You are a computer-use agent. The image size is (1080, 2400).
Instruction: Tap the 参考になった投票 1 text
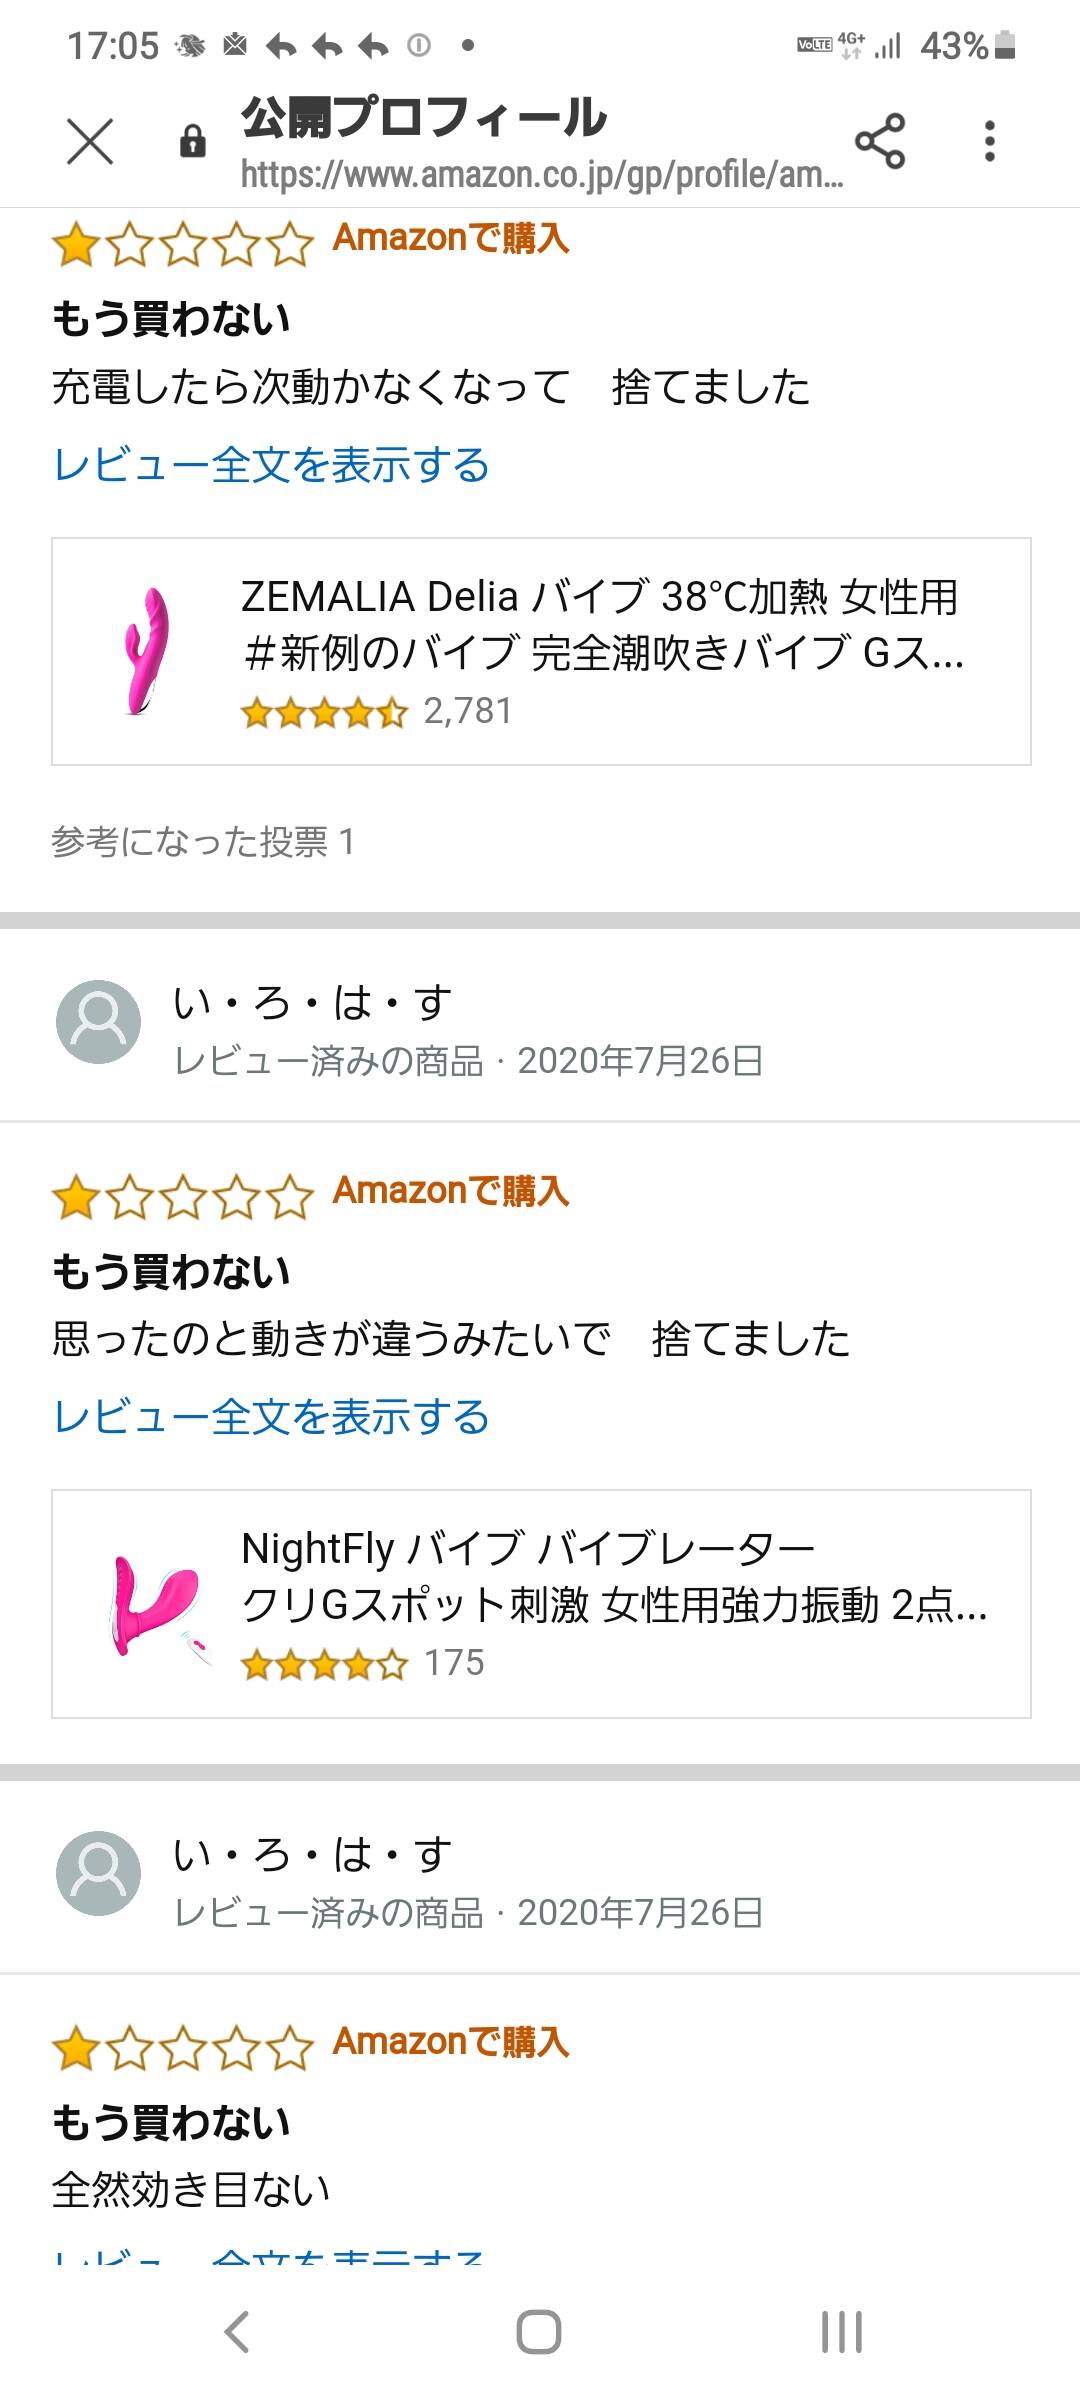pyautogui.click(x=203, y=842)
